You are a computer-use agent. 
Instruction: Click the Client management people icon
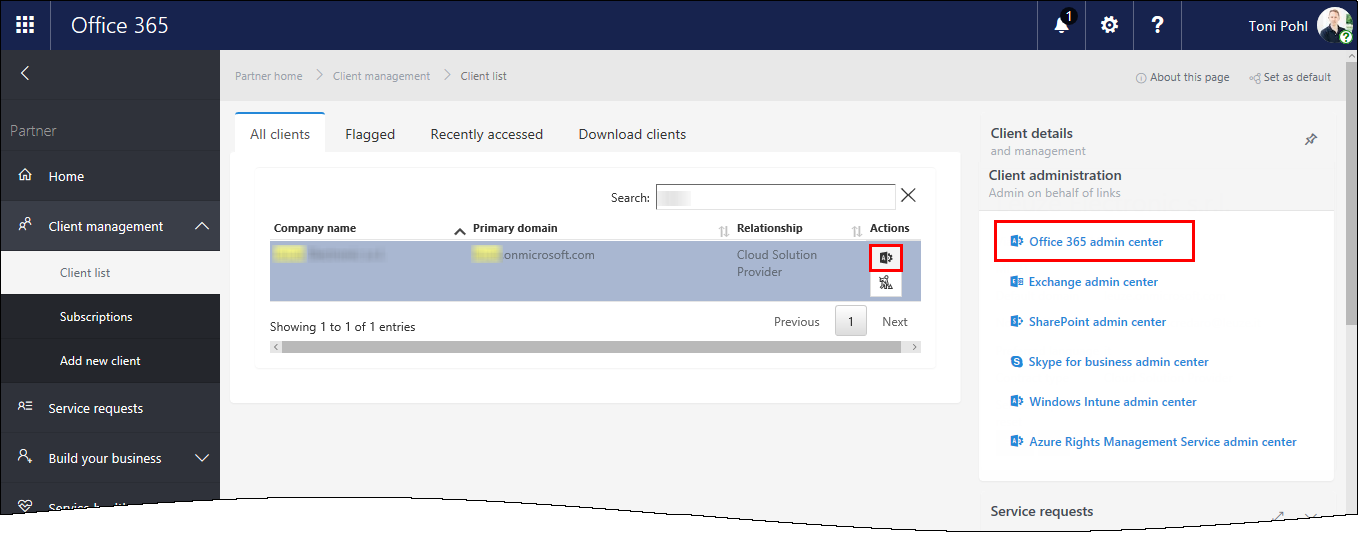[x=26, y=225]
